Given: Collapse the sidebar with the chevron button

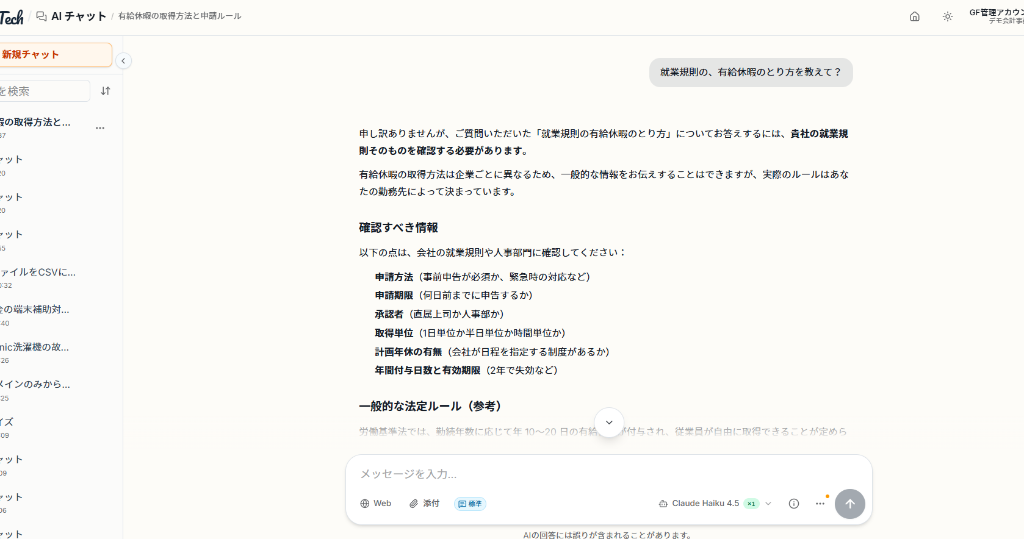Looking at the screenshot, I should (123, 61).
